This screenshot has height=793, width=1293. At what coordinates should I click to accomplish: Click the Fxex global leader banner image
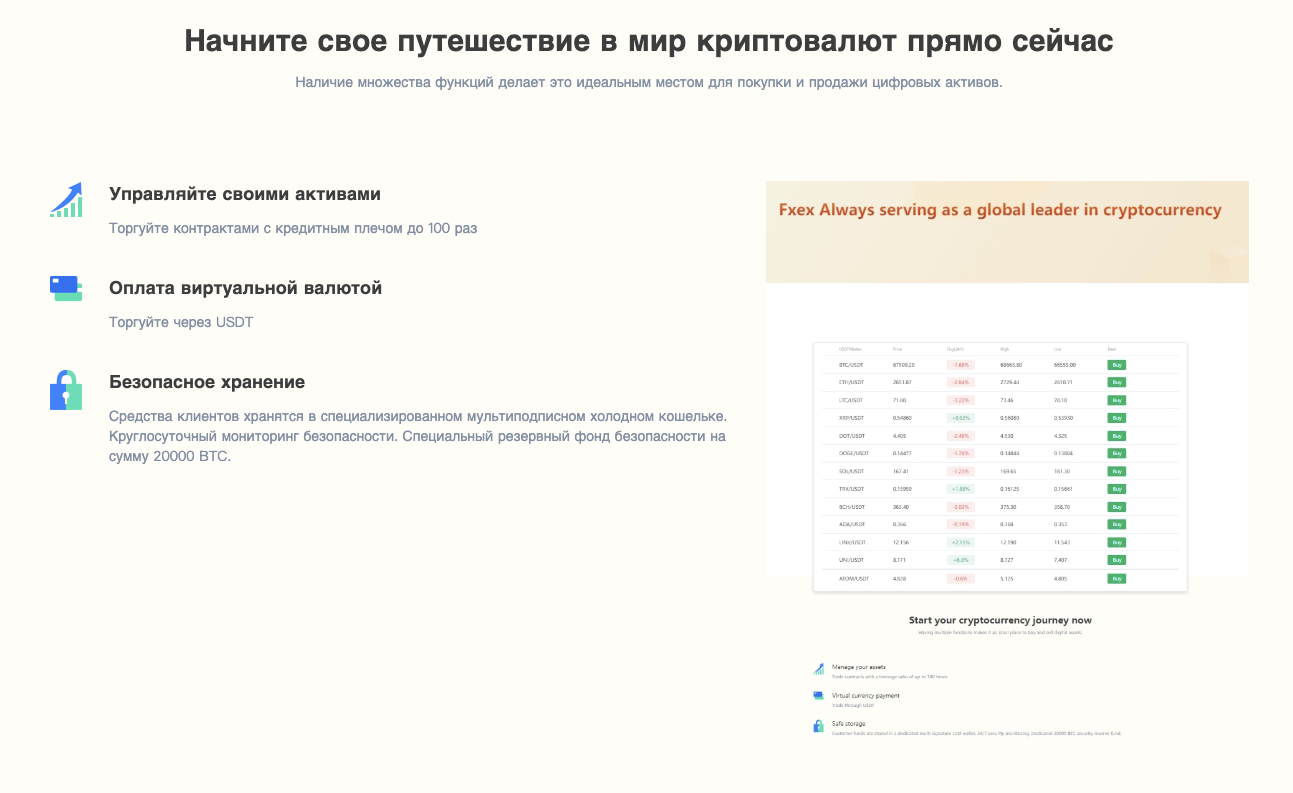click(1007, 232)
